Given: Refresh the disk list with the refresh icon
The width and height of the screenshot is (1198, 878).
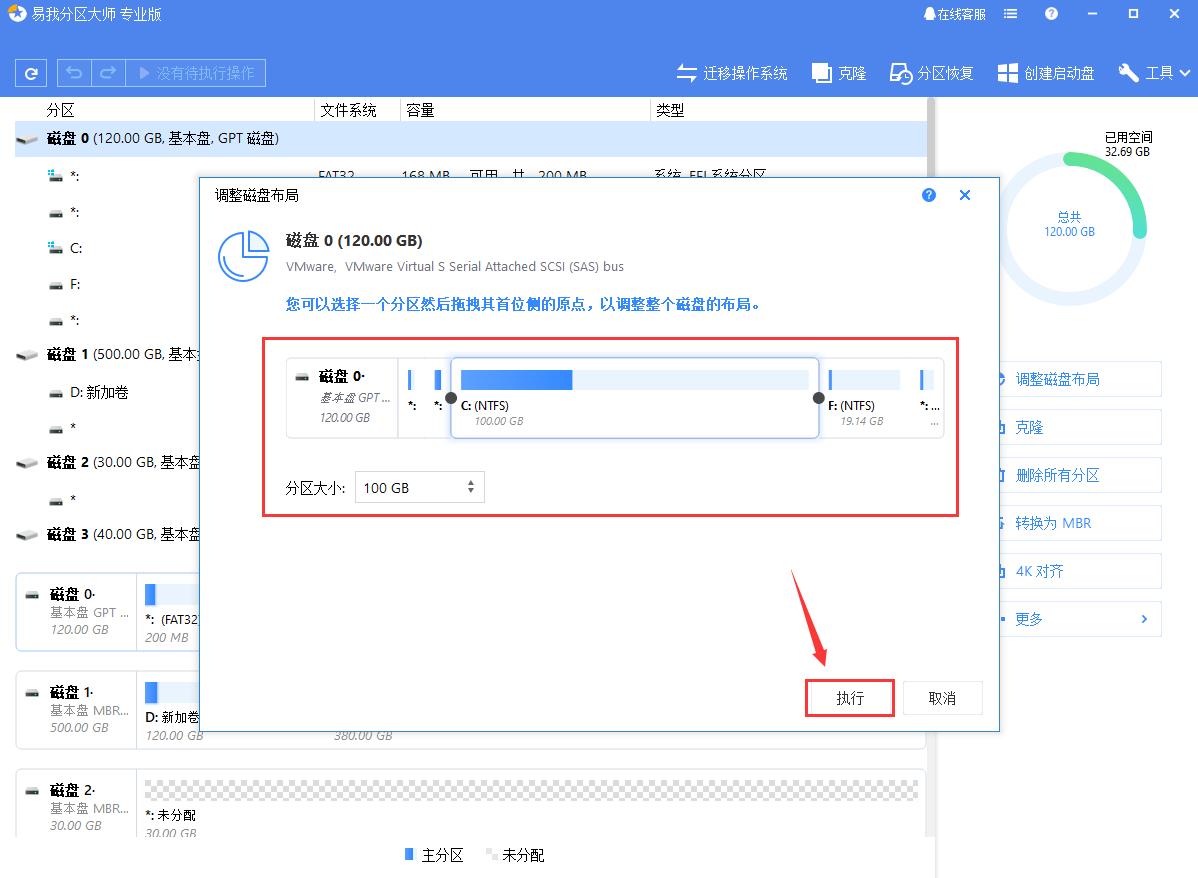Looking at the screenshot, I should [x=31, y=72].
